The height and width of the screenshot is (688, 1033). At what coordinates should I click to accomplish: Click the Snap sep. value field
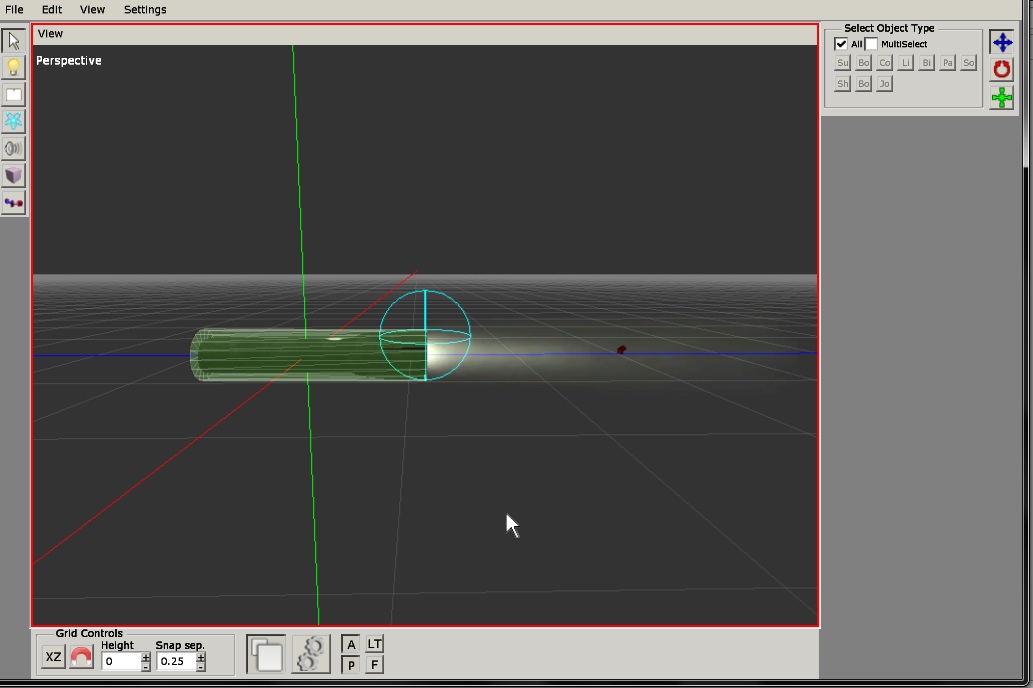coord(175,661)
